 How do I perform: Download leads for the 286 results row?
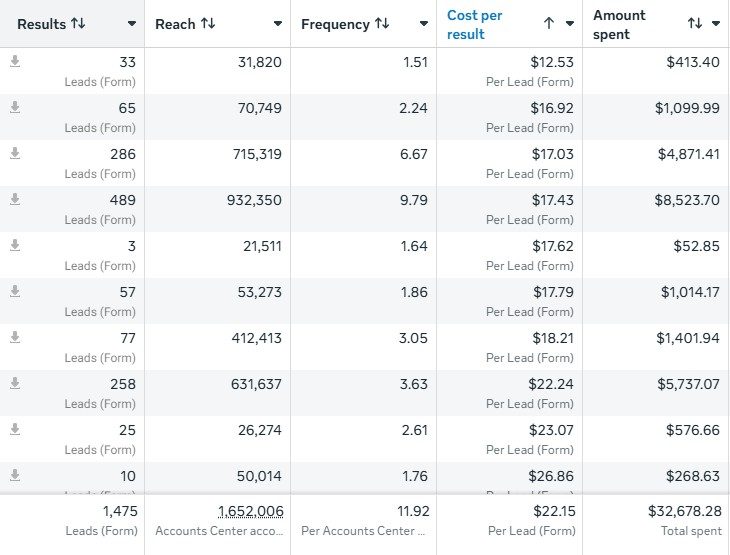pyautogui.click(x=15, y=153)
